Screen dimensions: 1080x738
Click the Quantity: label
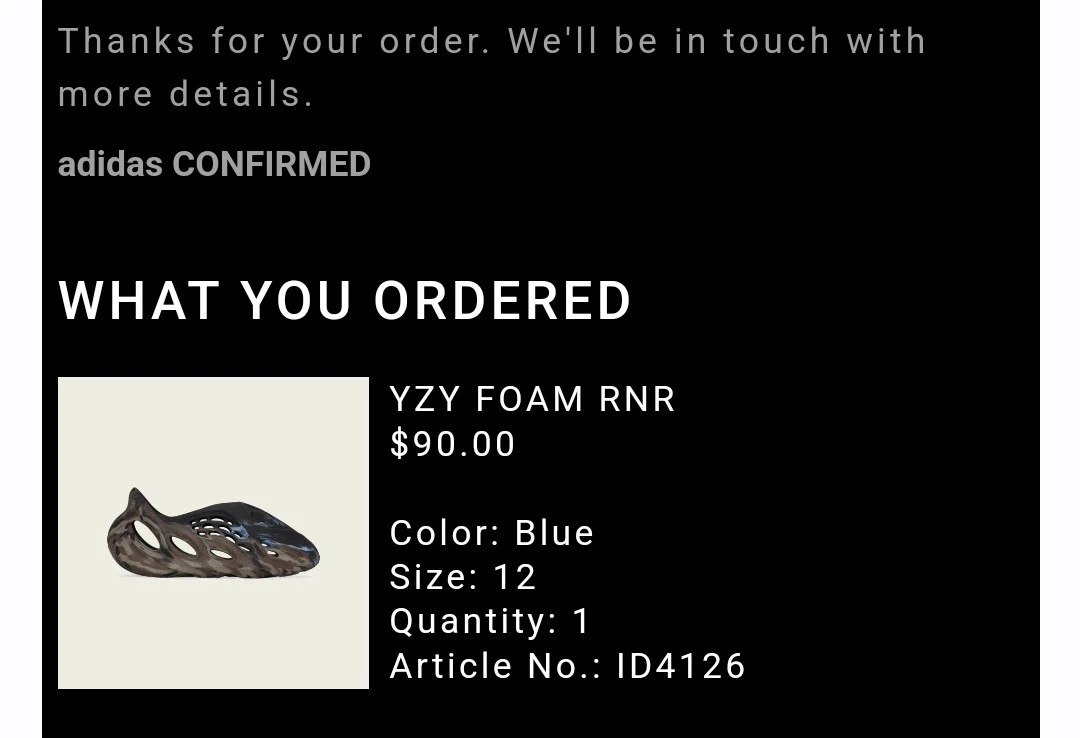[473, 621]
